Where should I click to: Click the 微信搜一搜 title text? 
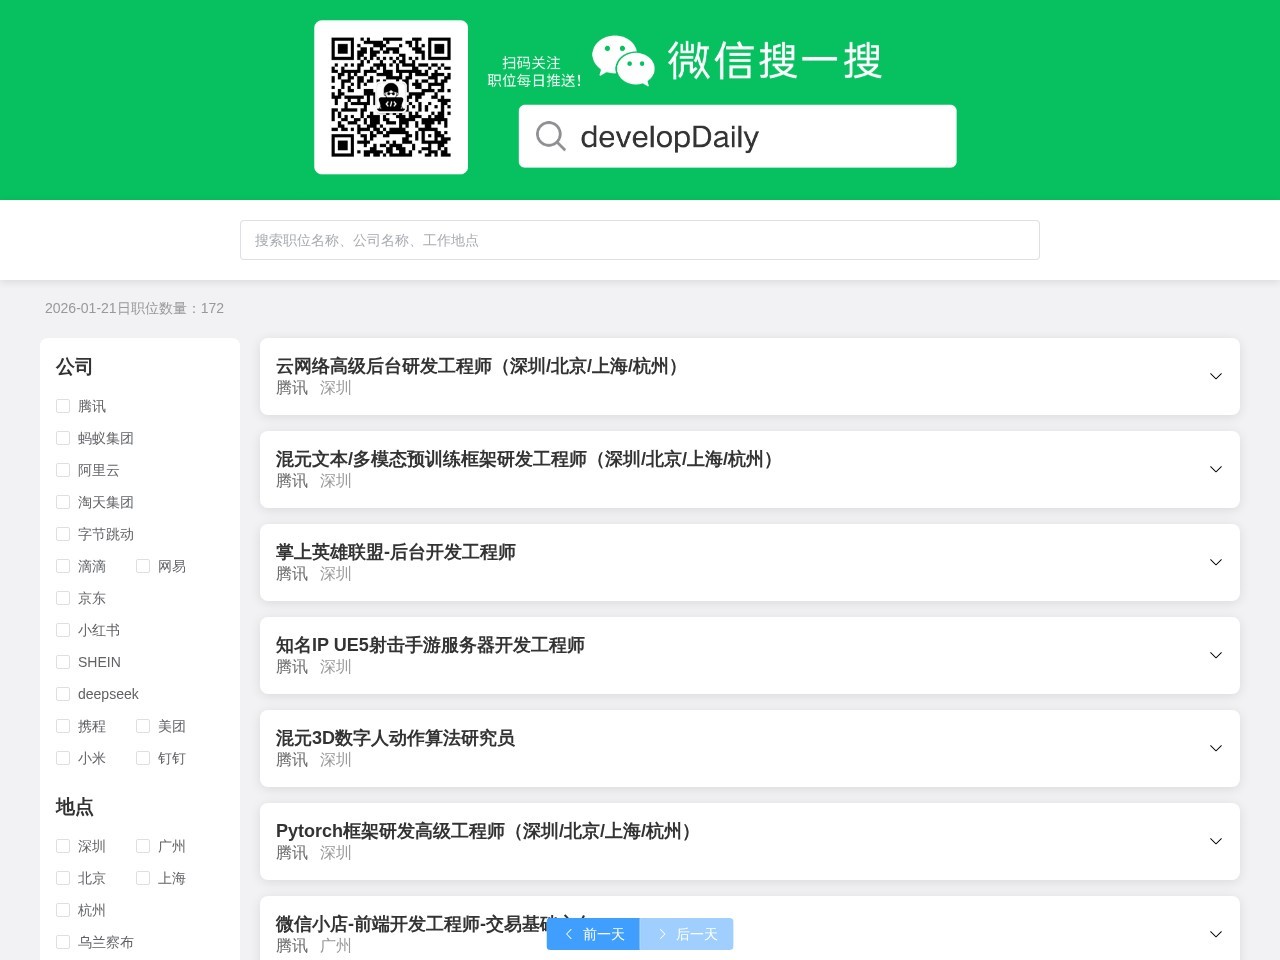775,61
